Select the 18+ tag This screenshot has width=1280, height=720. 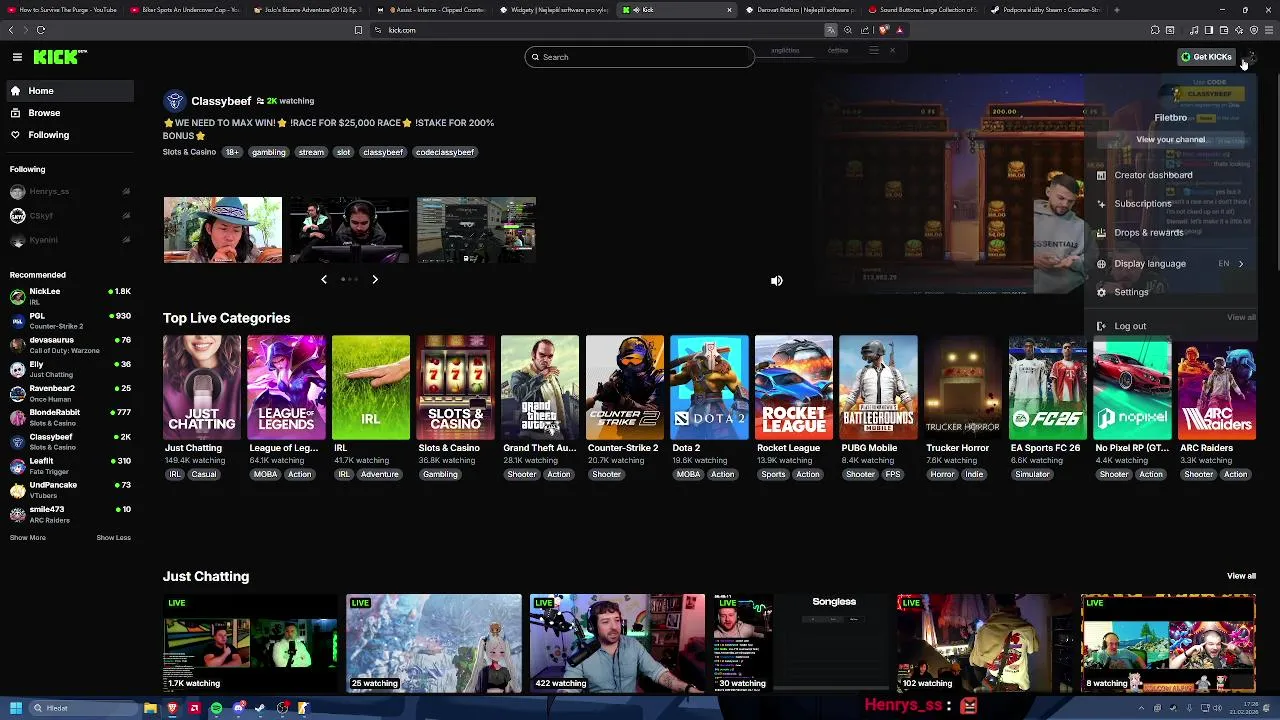pos(232,152)
